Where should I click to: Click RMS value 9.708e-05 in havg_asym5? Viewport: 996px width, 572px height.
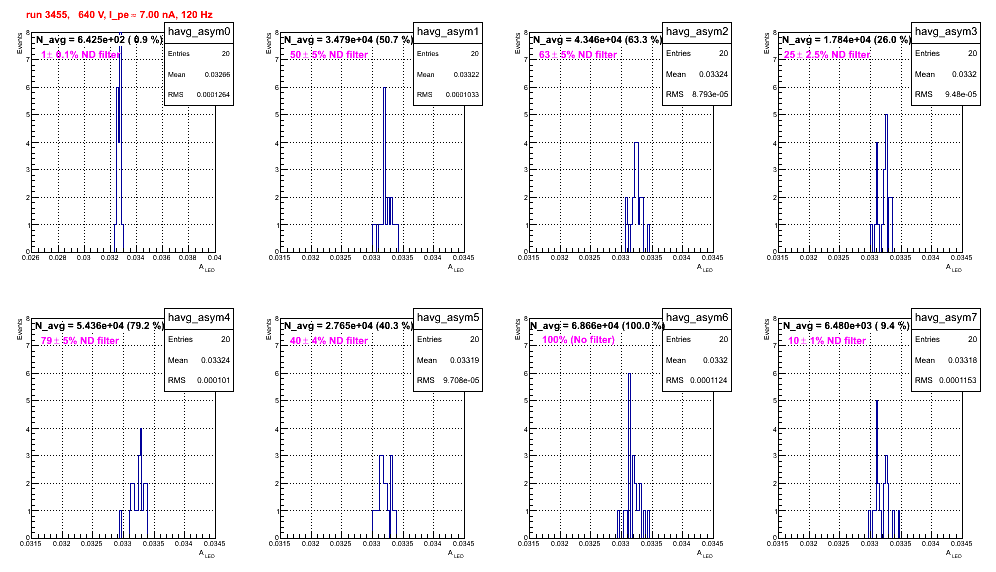pos(461,380)
